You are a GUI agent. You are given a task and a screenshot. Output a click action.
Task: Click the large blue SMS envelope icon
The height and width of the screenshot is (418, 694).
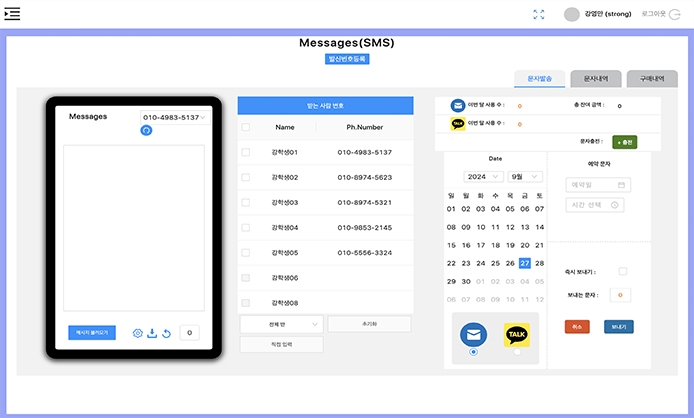coord(473,334)
